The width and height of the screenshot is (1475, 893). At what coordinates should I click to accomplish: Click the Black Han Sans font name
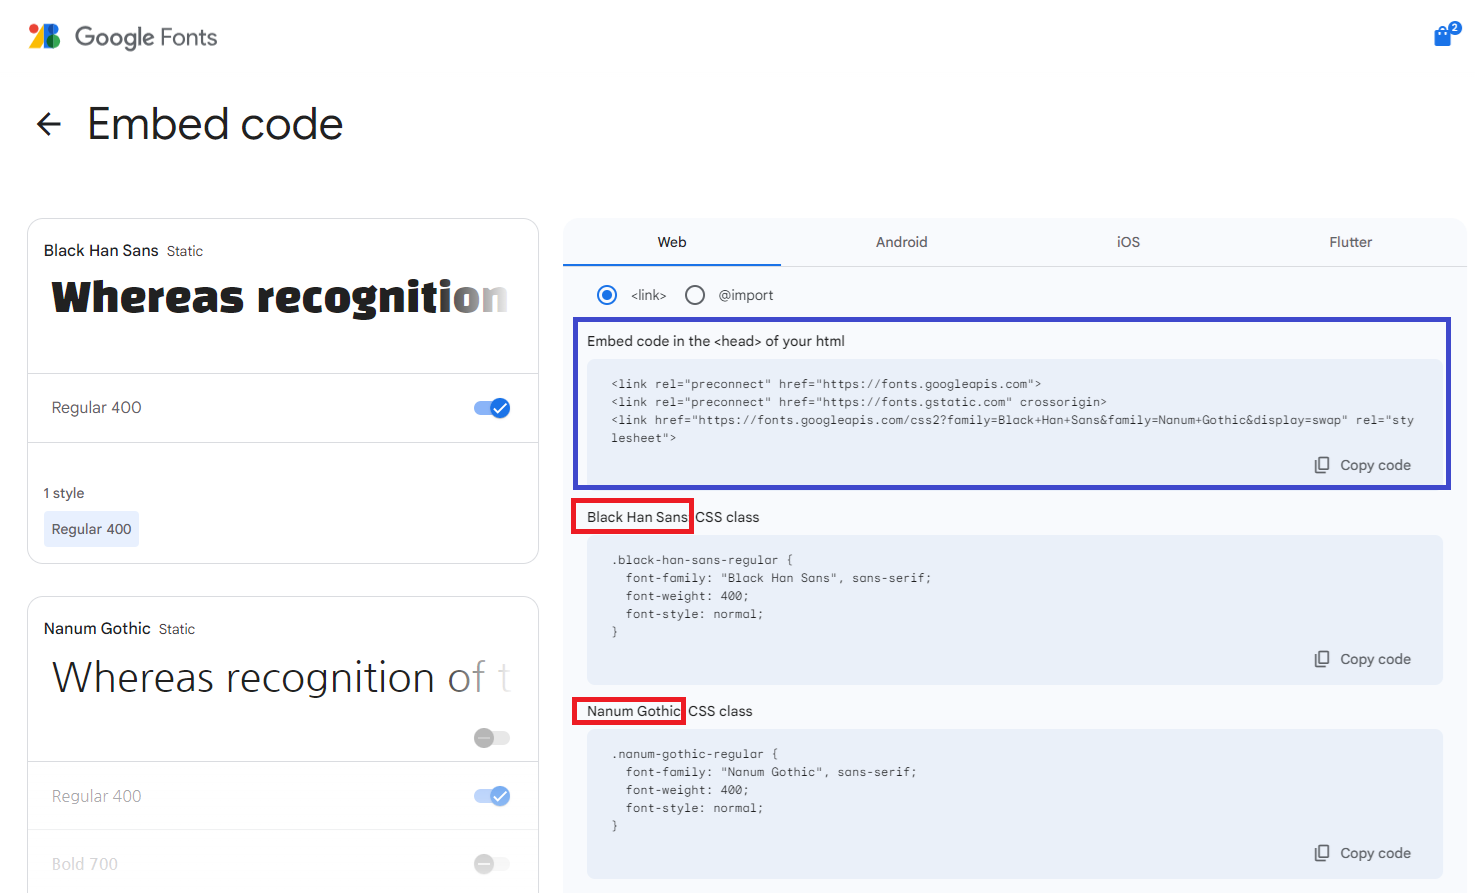pyautogui.click(x=101, y=250)
